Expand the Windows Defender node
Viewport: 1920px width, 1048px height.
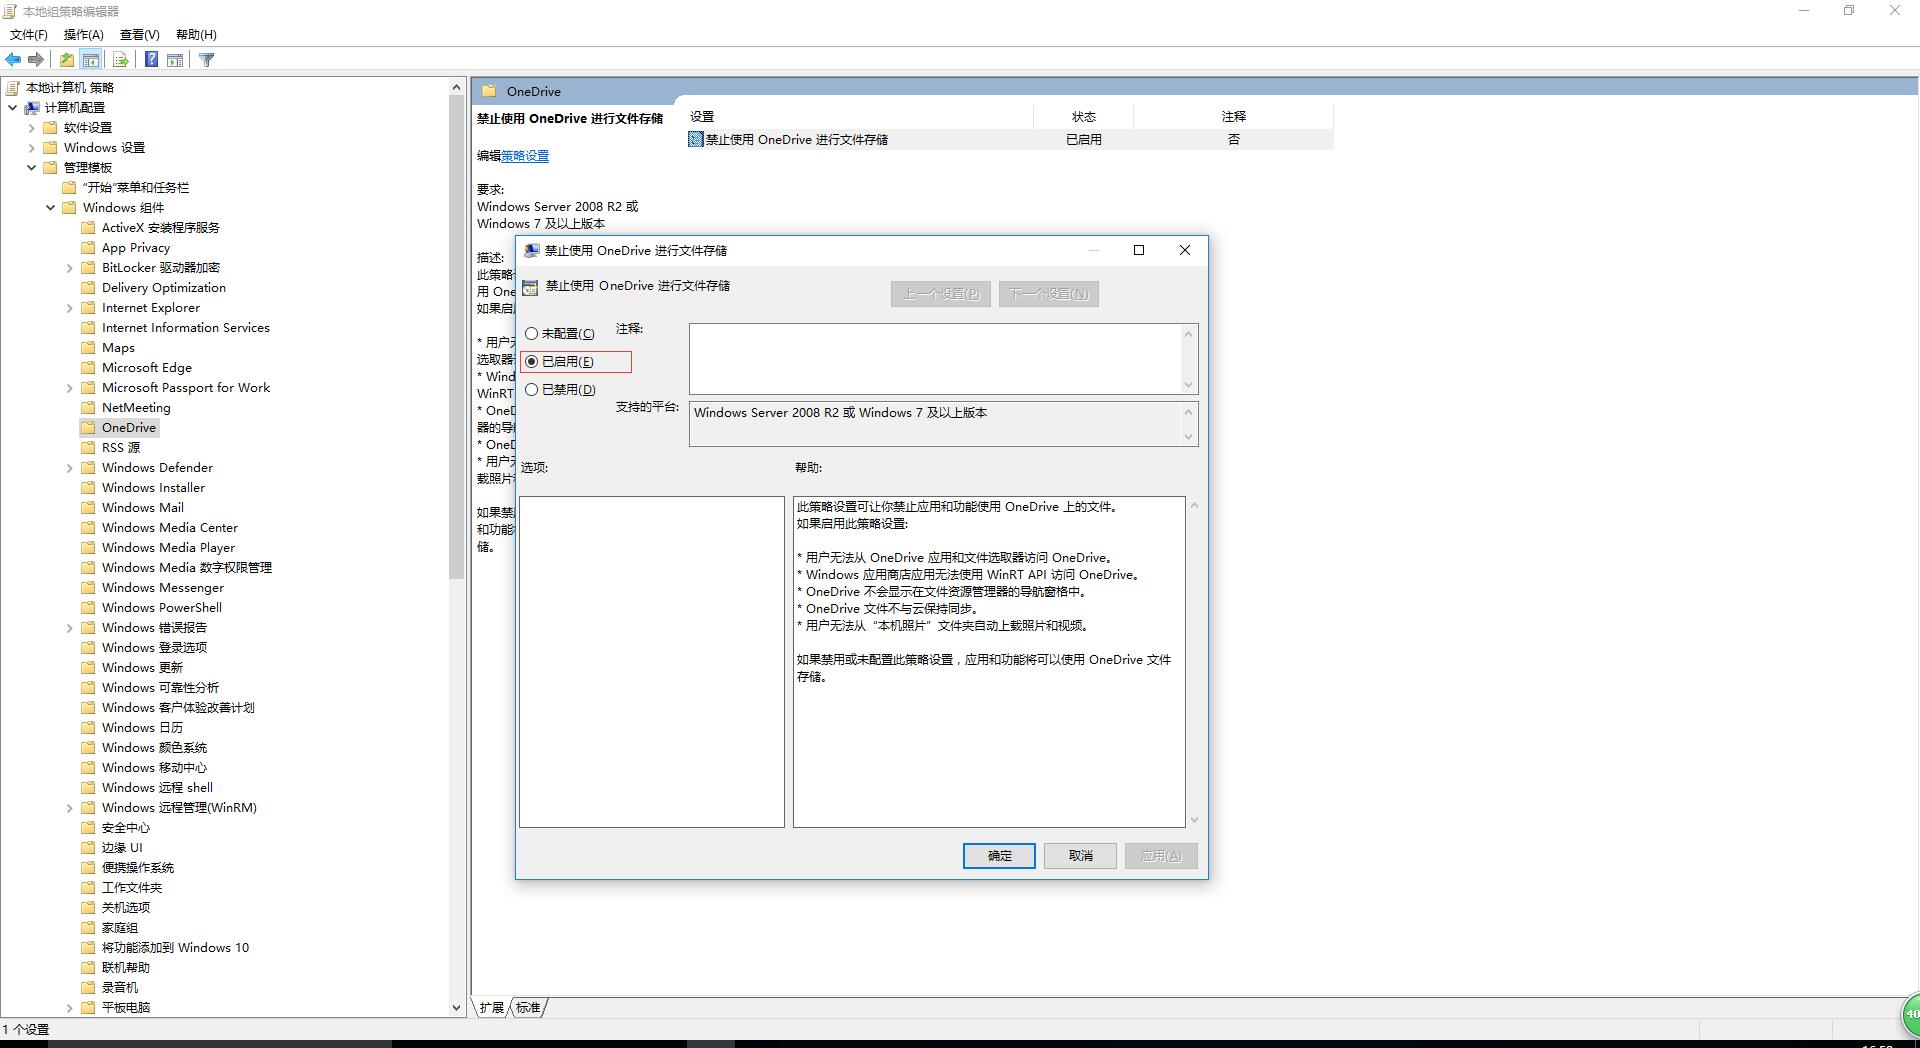70,468
